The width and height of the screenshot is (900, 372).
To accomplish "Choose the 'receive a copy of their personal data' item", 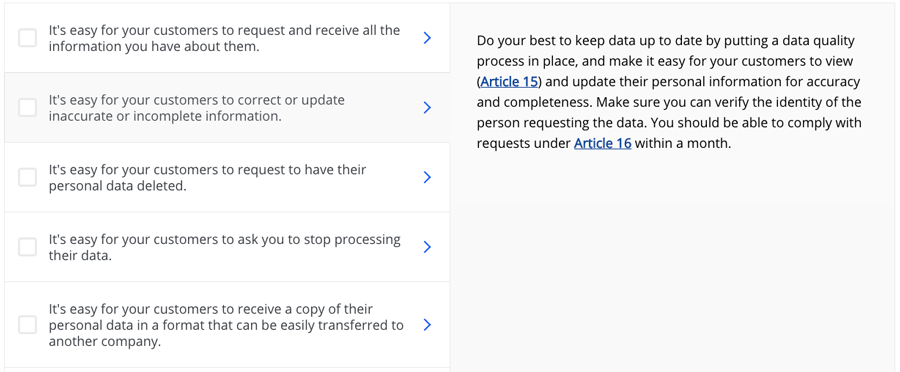I will point(227,325).
